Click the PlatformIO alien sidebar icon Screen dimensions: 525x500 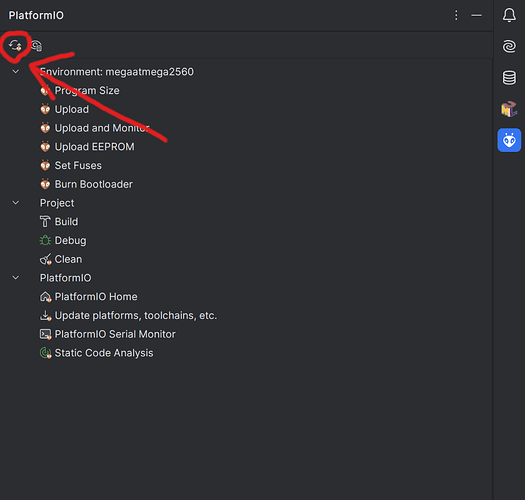point(509,140)
